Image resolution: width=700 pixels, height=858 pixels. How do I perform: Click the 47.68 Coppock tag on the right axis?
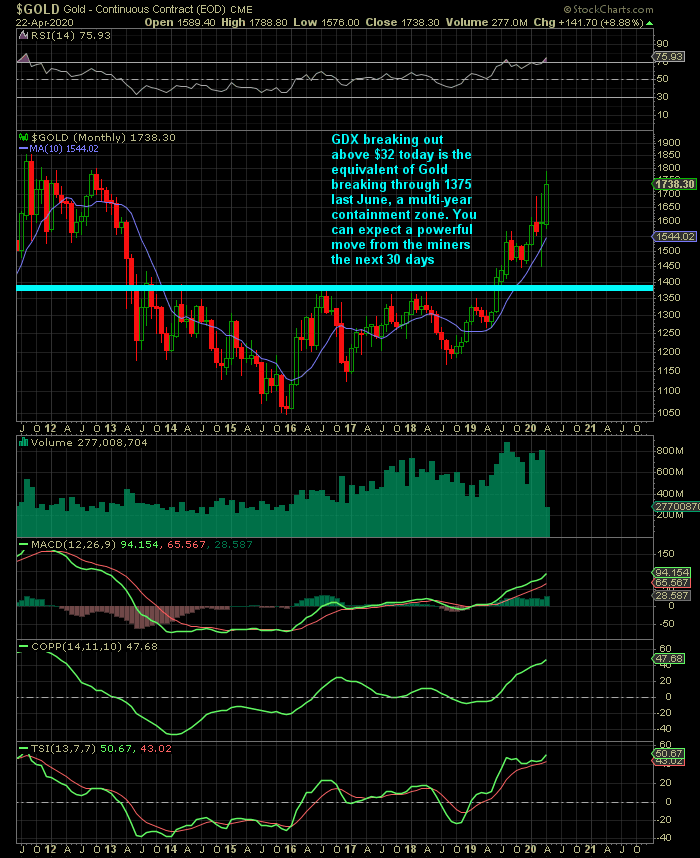pyautogui.click(x=669, y=658)
